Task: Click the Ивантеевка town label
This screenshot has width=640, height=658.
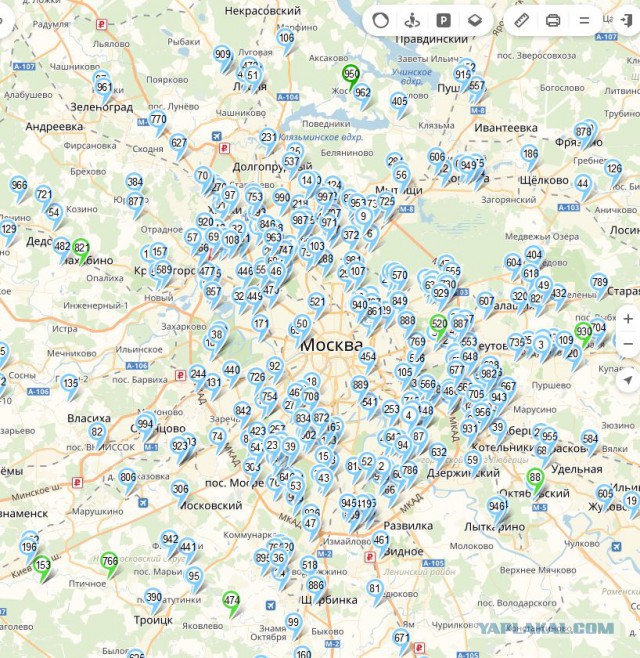Action: click(506, 128)
